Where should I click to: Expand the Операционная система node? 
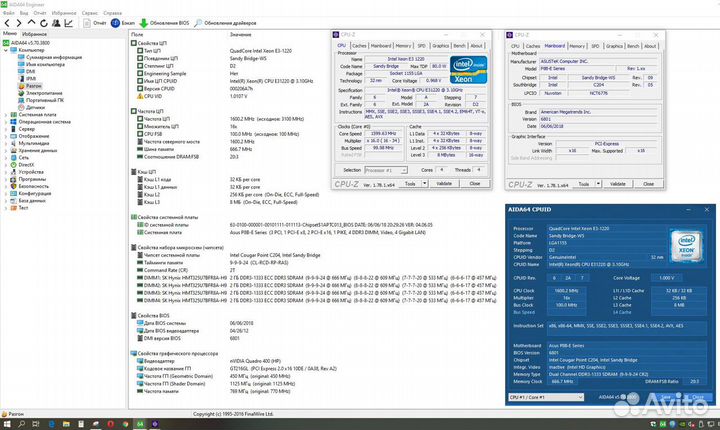click(x=6, y=122)
